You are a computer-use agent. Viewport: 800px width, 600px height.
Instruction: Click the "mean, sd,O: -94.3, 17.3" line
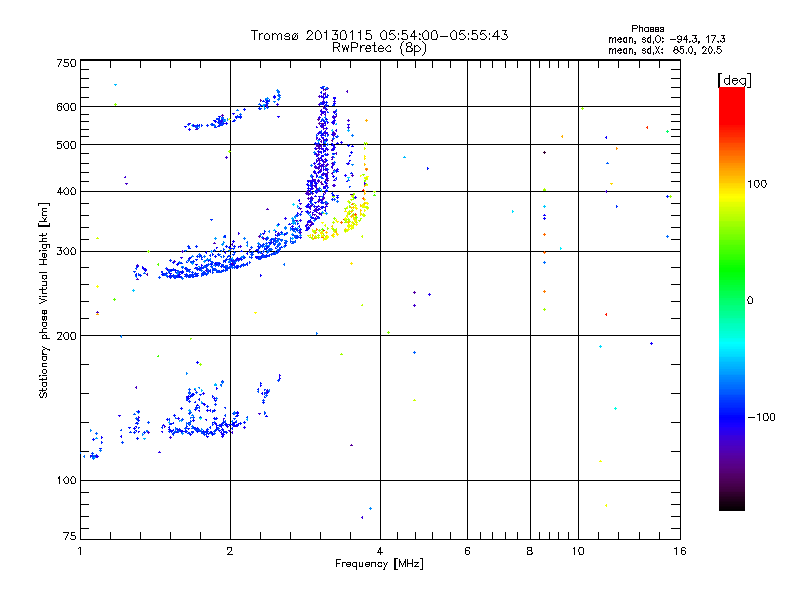[x=667, y=39]
